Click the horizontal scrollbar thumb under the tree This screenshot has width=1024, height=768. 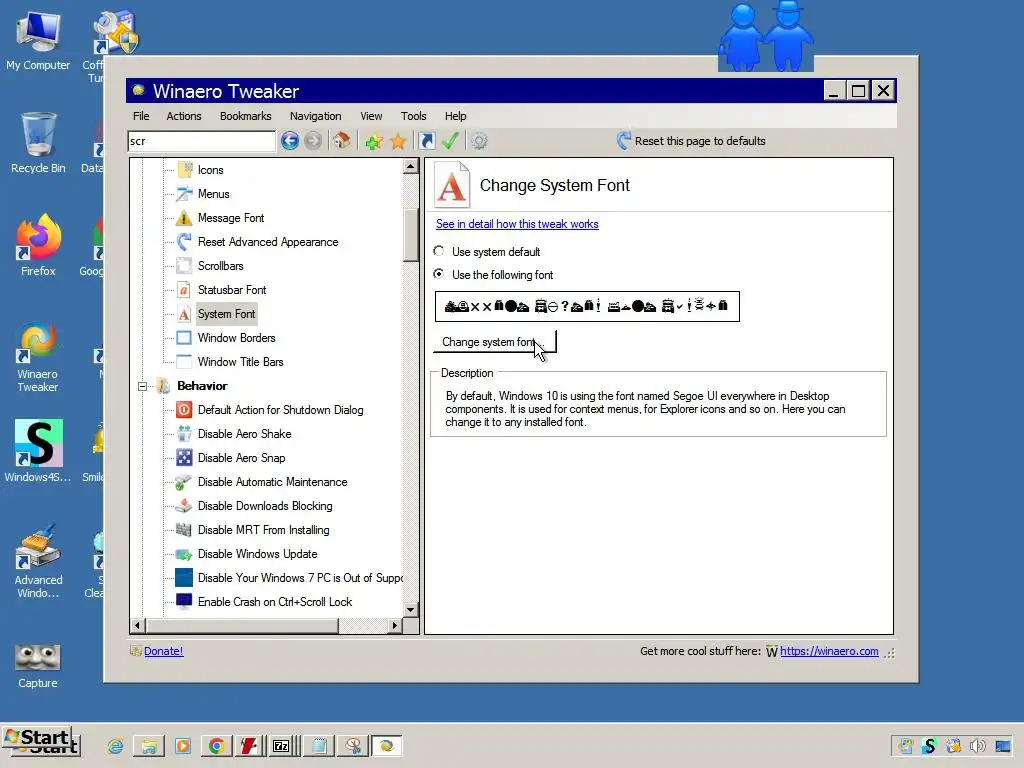(242, 626)
